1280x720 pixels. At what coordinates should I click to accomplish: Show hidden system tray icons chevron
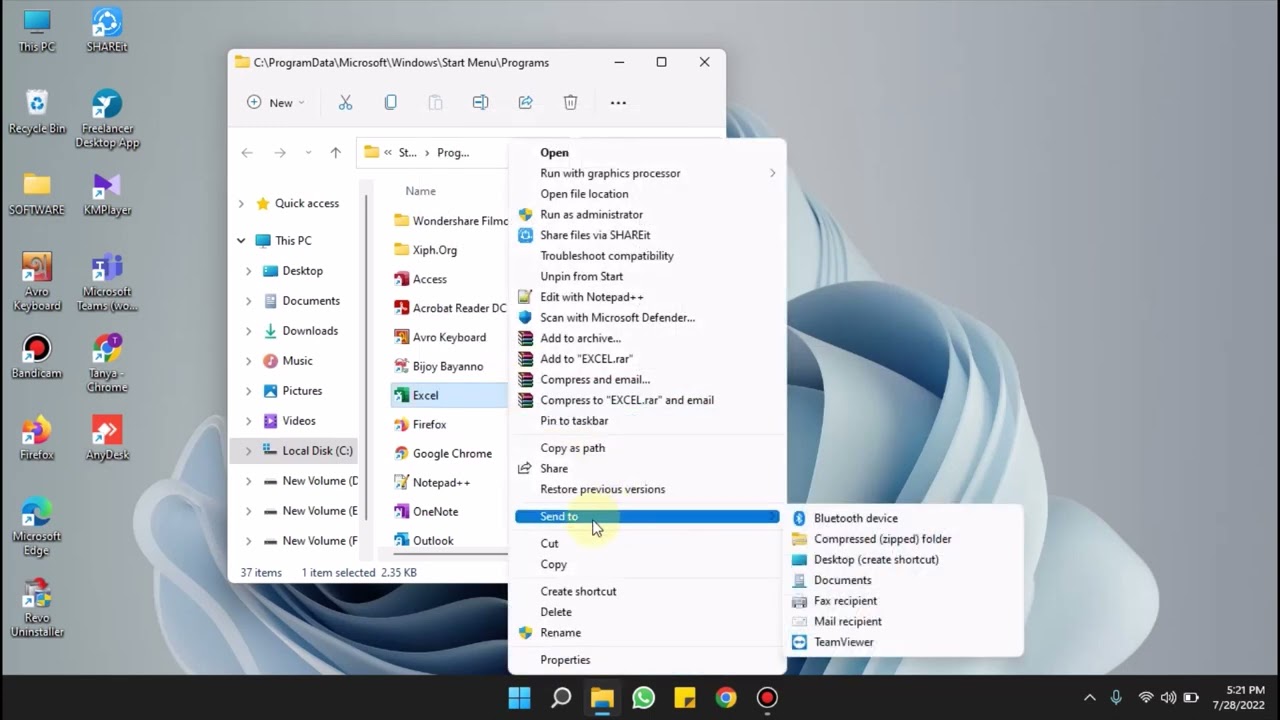pos(1090,697)
